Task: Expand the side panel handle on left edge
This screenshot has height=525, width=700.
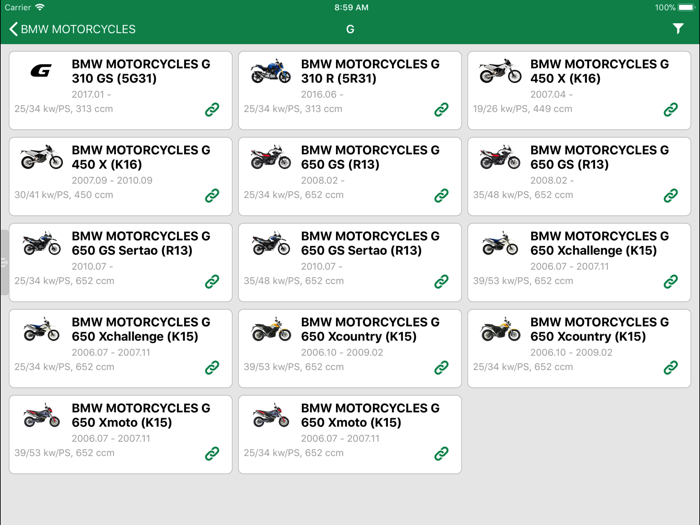Action: point(4,263)
